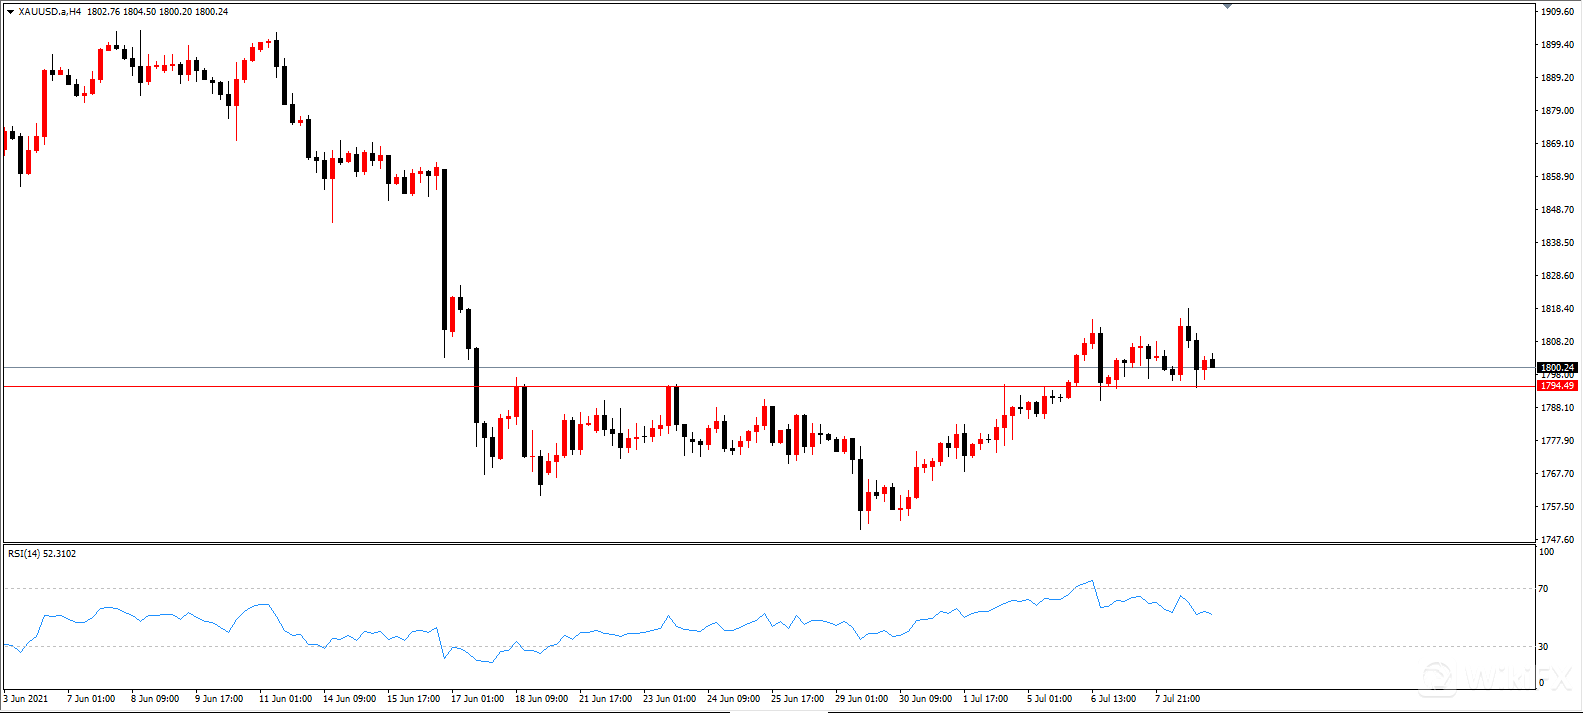The width and height of the screenshot is (1583, 713).
Task: Click the 1858.90 price on the scale
Action: pos(1557,177)
